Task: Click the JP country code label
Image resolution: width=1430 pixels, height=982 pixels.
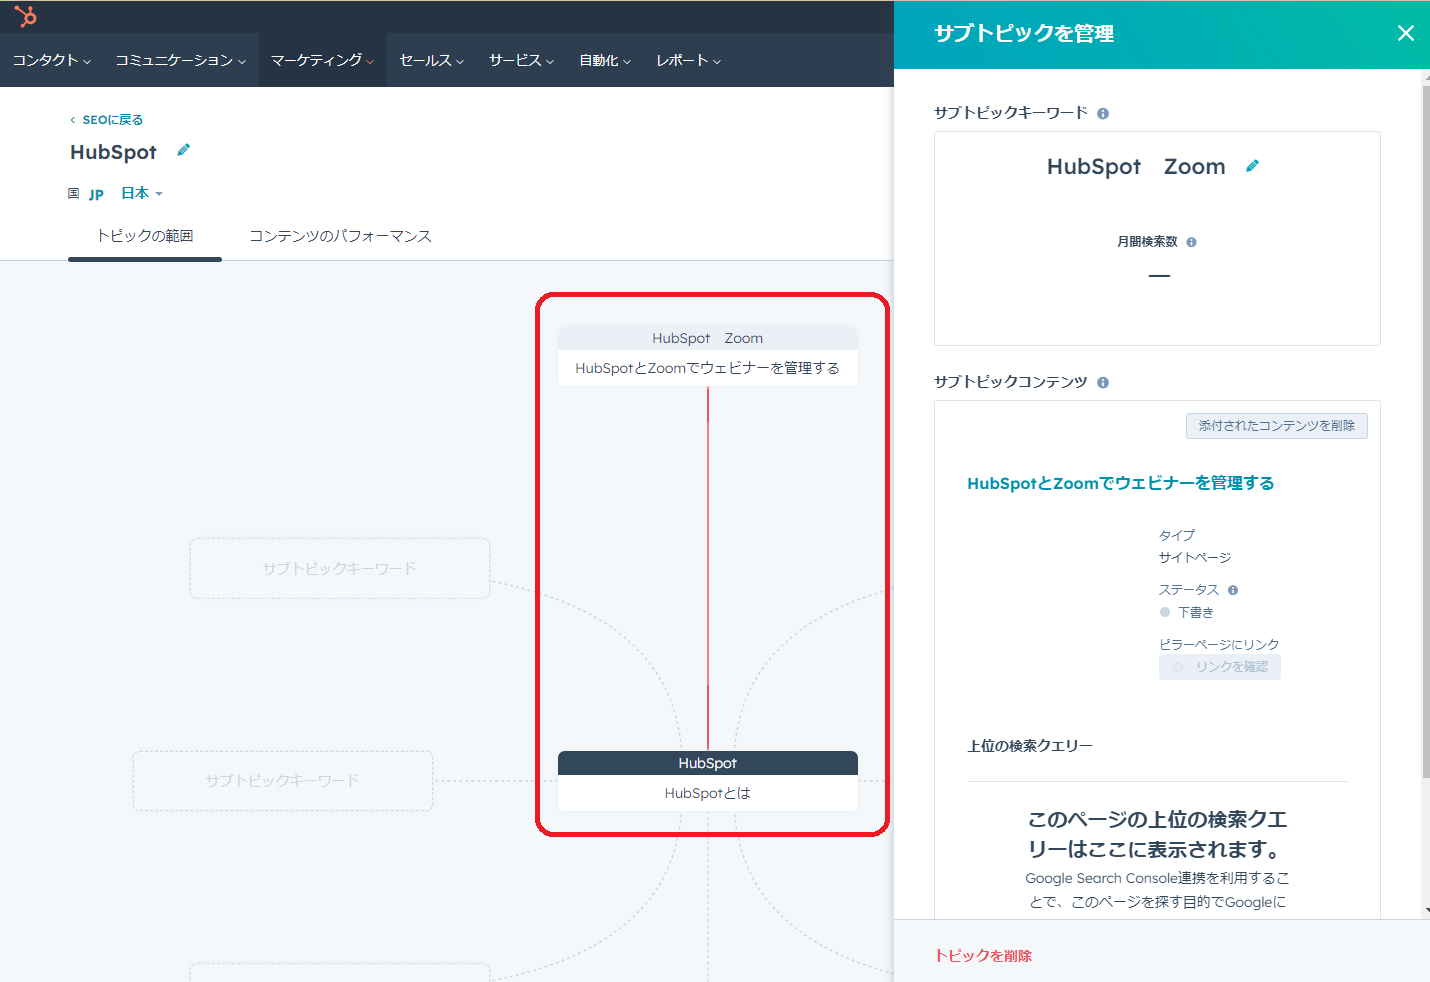Action: pos(96,194)
